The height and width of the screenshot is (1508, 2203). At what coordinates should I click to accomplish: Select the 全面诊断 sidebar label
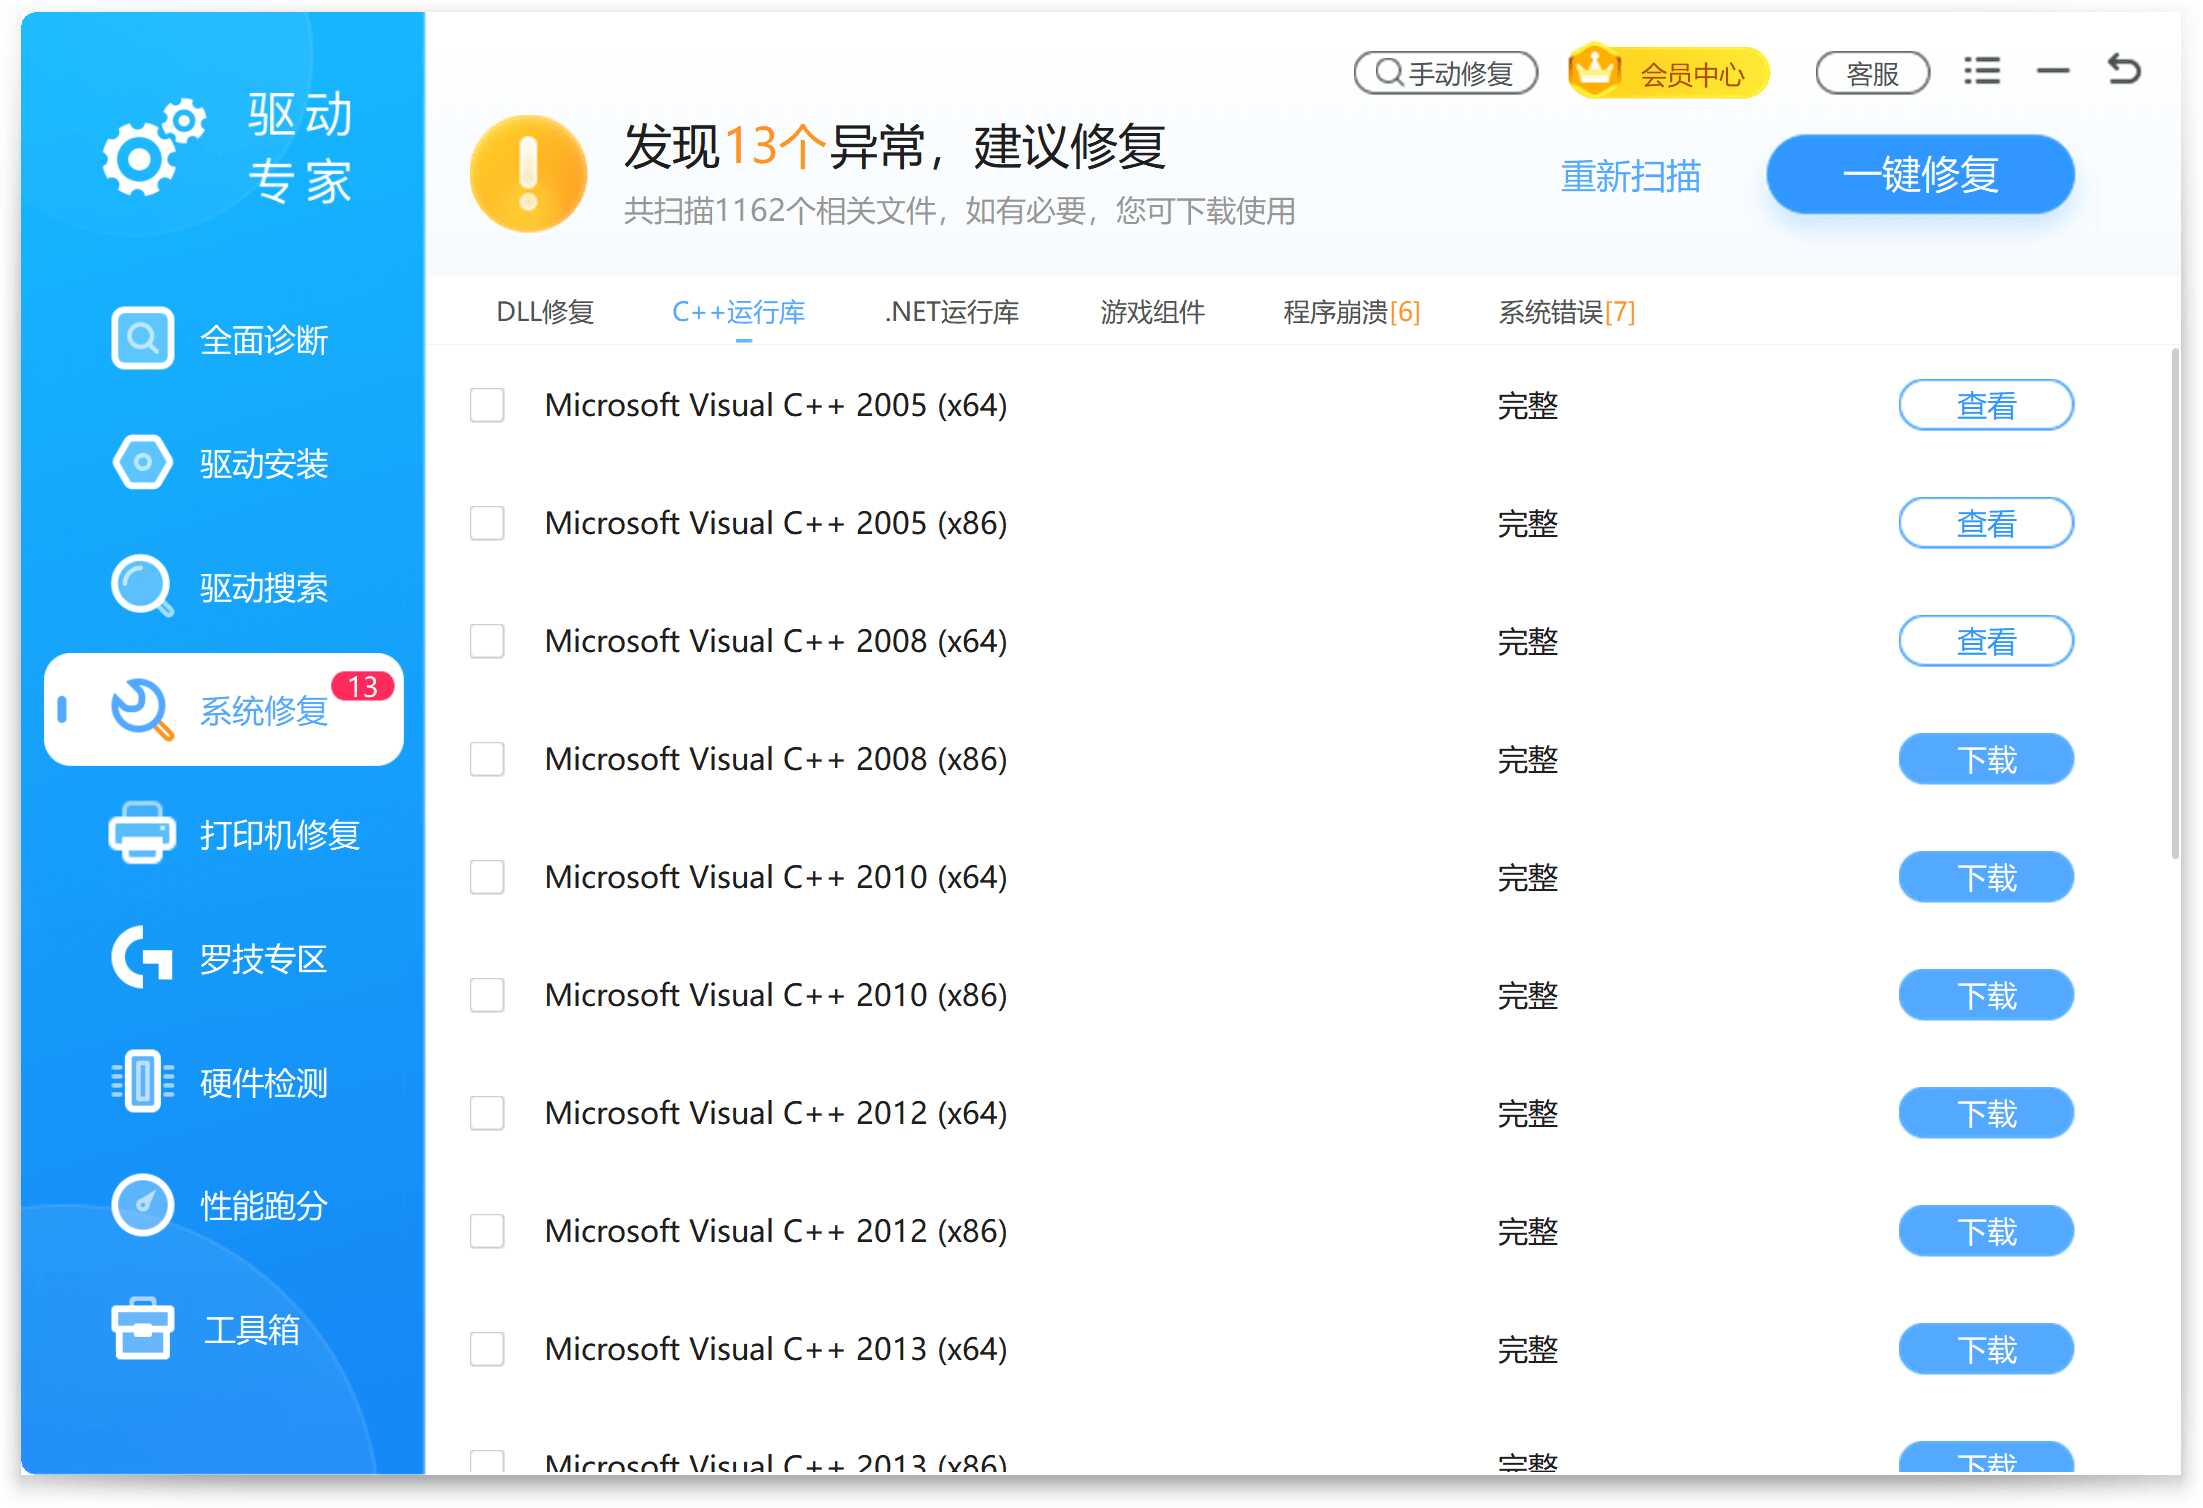pyautogui.click(x=264, y=340)
